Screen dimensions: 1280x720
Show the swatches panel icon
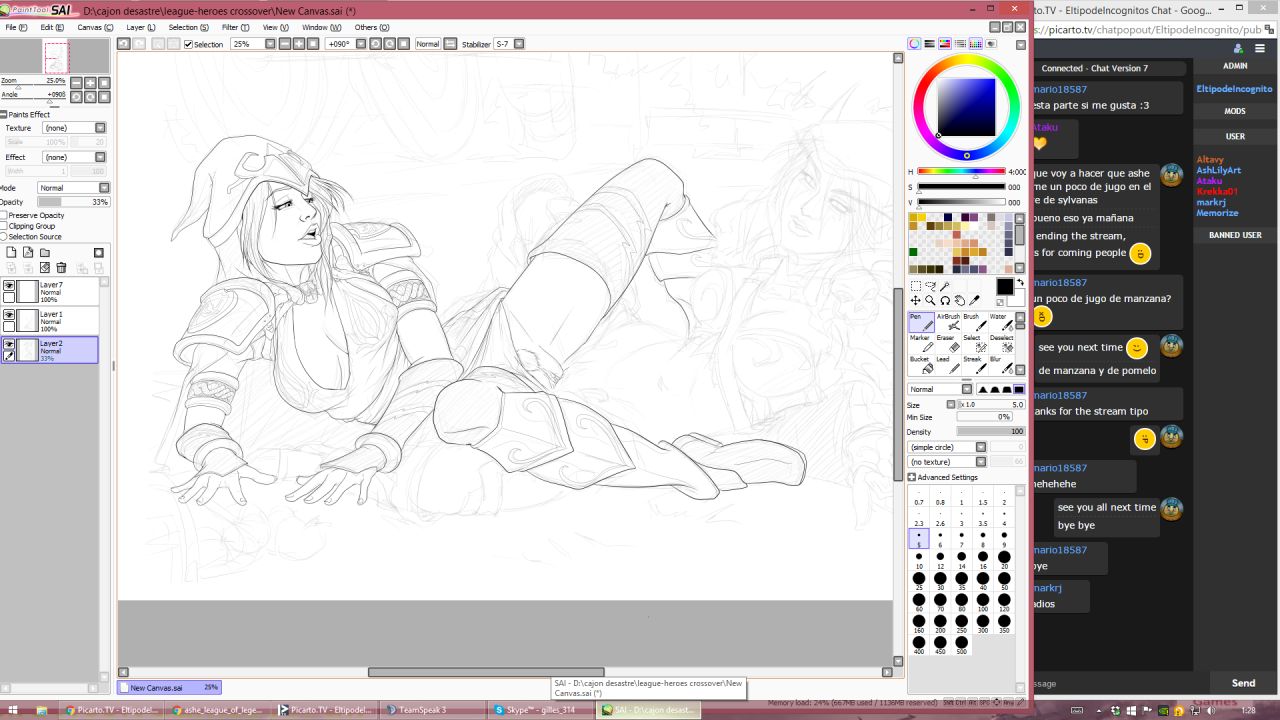pos(975,44)
